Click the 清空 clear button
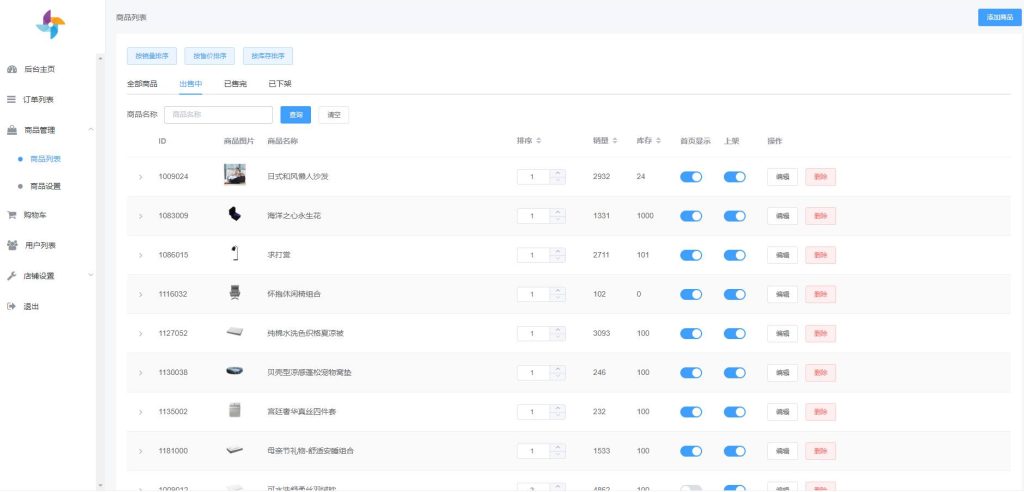Image resolution: width=1024 pixels, height=492 pixels. point(334,115)
